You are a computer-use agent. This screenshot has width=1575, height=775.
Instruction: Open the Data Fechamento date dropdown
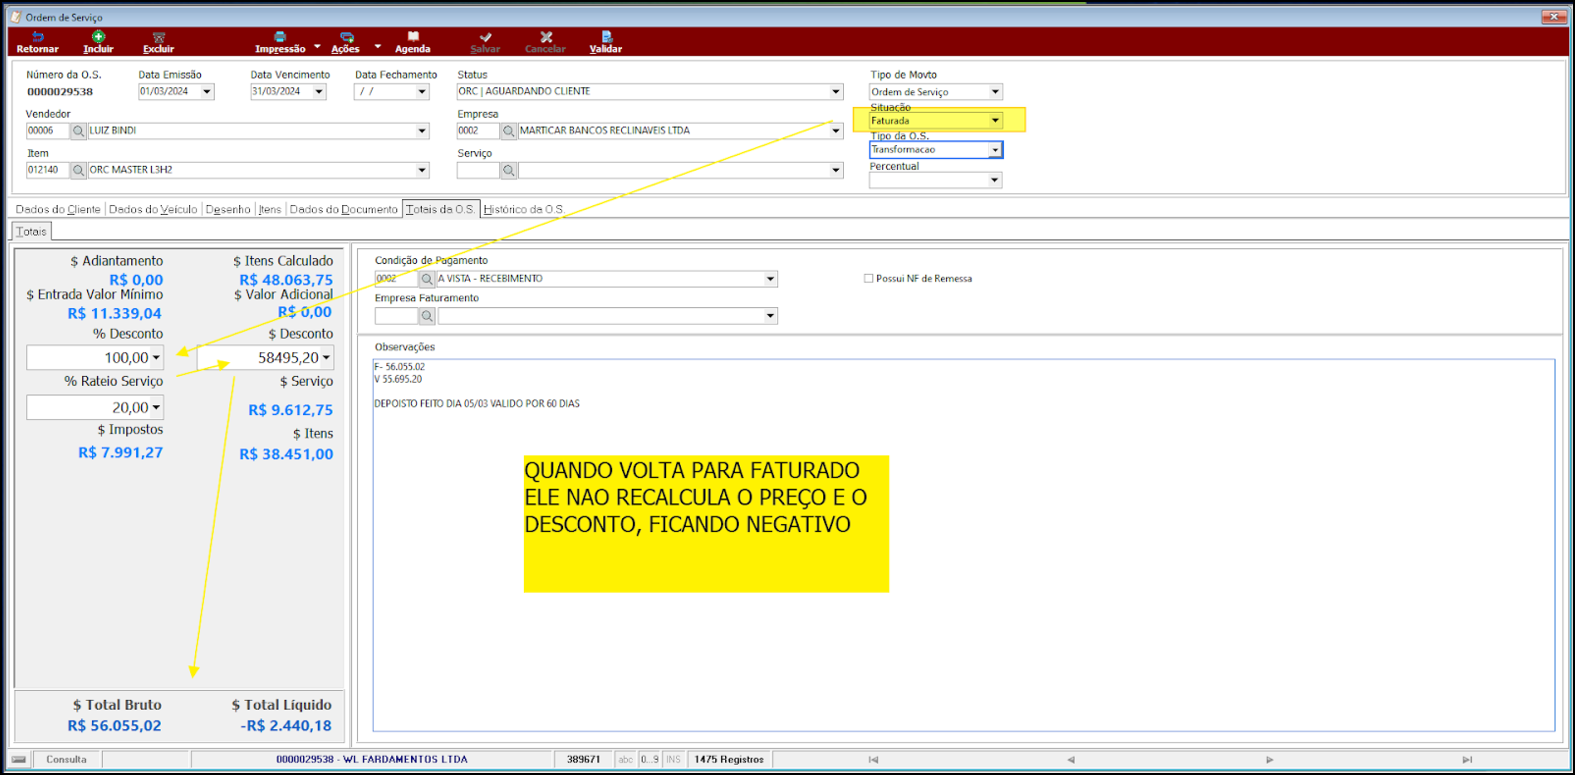click(422, 92)
